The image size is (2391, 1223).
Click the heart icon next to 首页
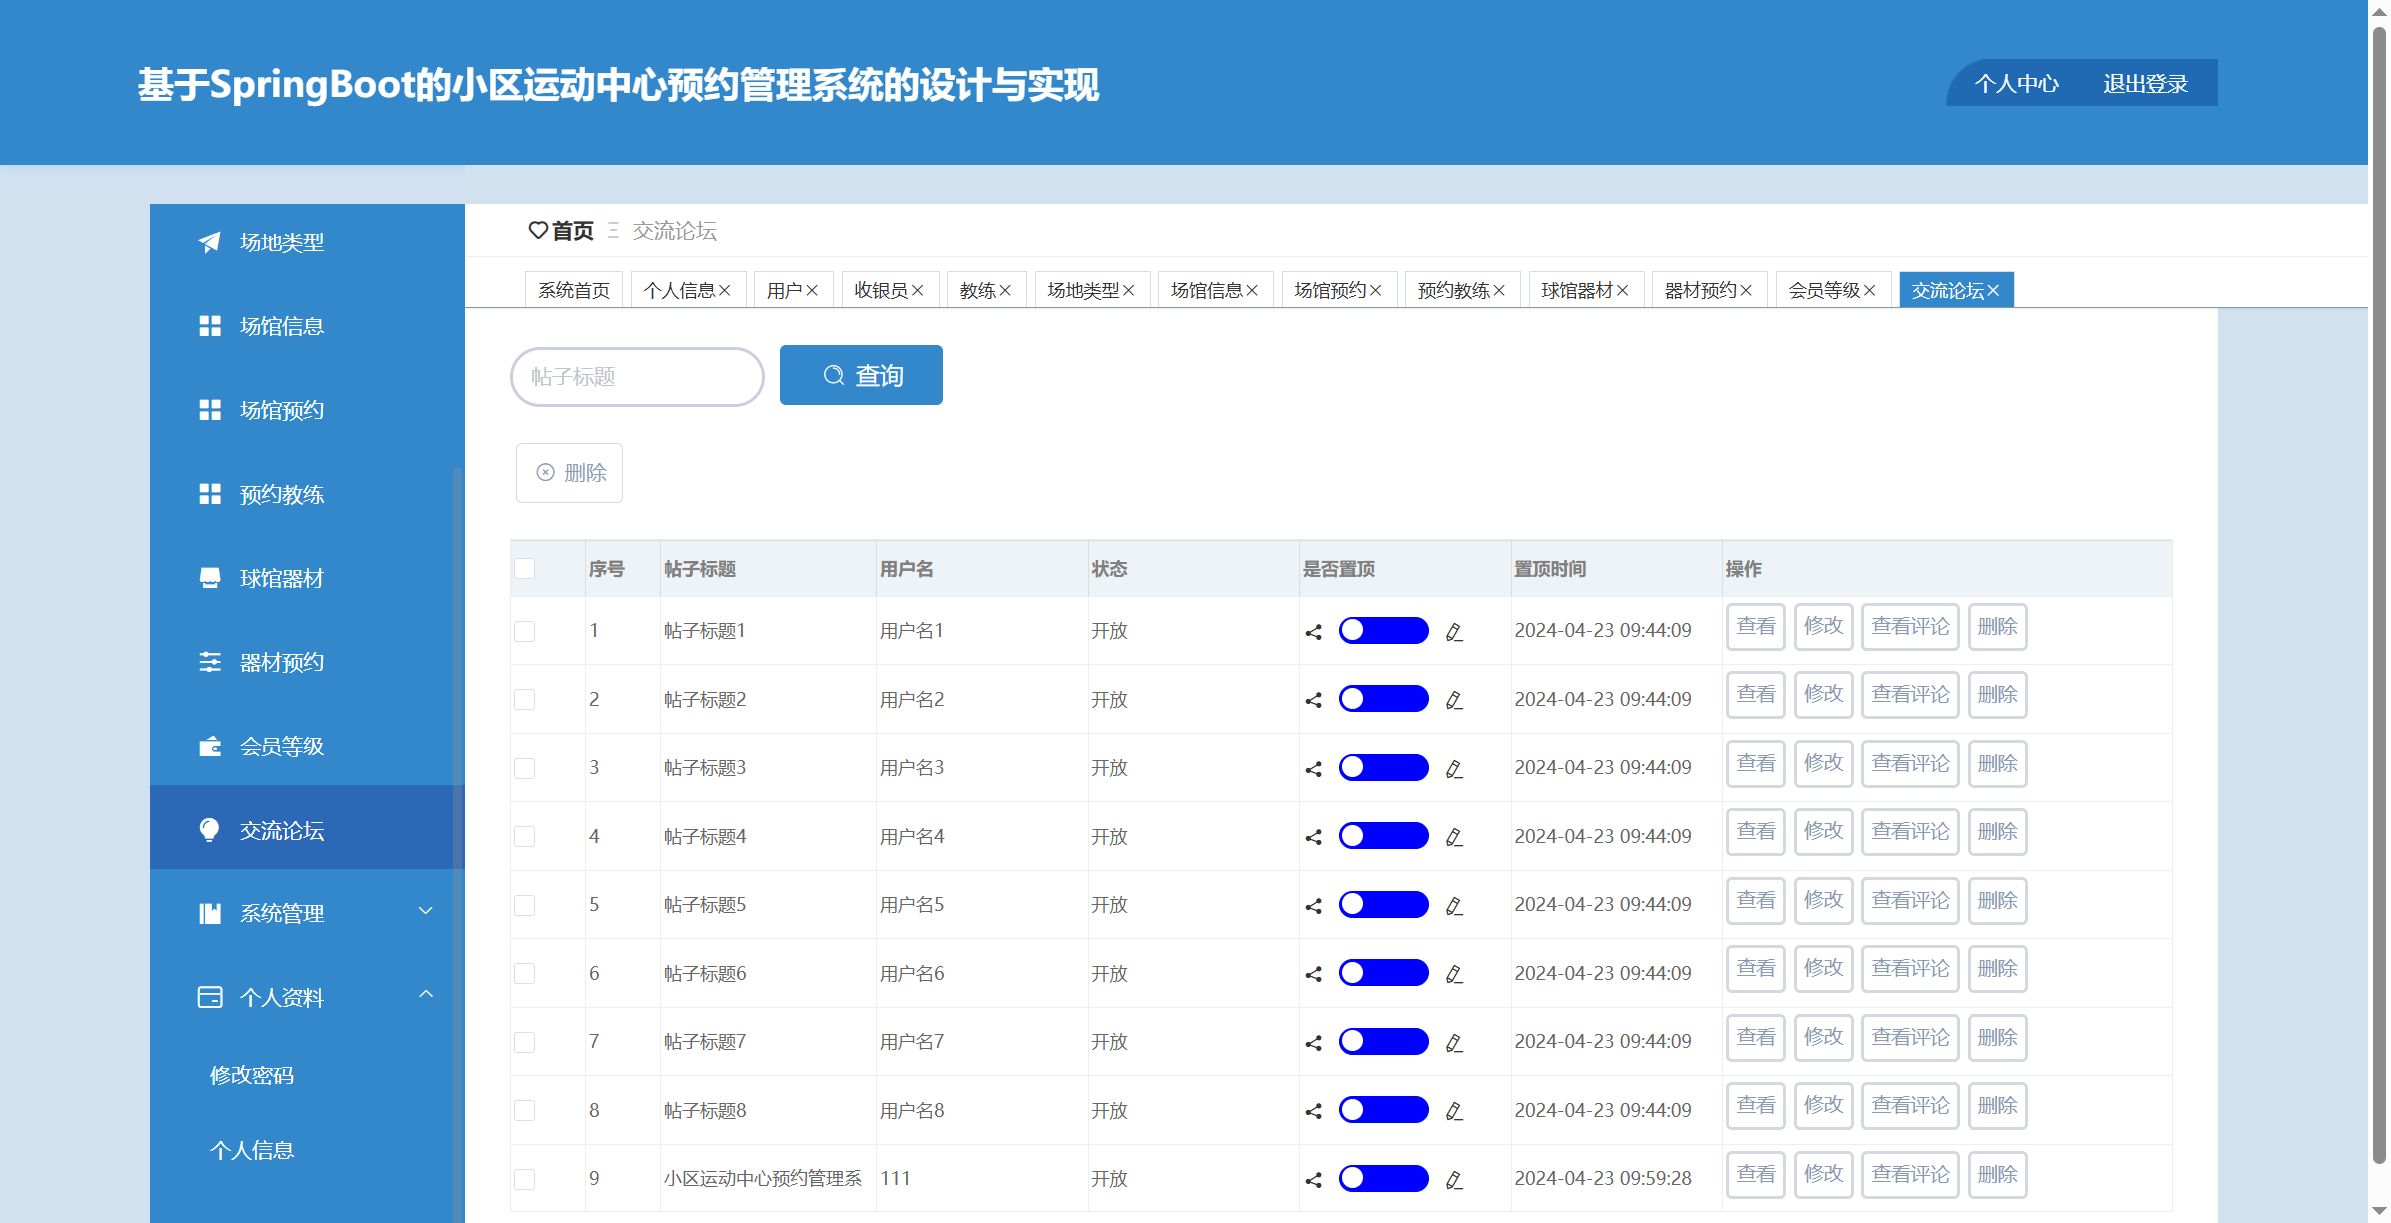click(538, 230)
